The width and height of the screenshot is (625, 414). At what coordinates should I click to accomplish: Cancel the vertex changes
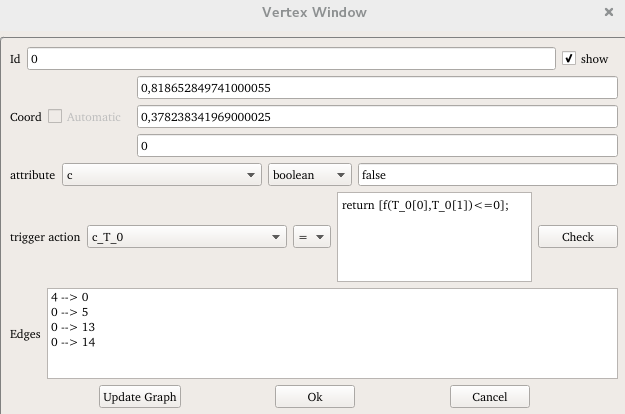(489, 397)
